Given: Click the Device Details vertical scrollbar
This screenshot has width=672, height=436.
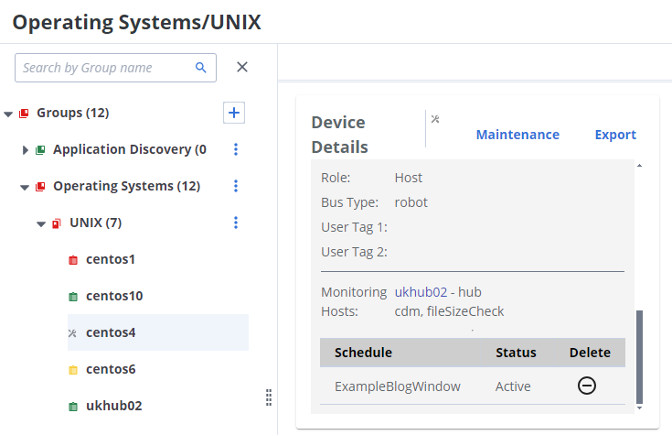Looking at the screenshot, I should (640, 355).
